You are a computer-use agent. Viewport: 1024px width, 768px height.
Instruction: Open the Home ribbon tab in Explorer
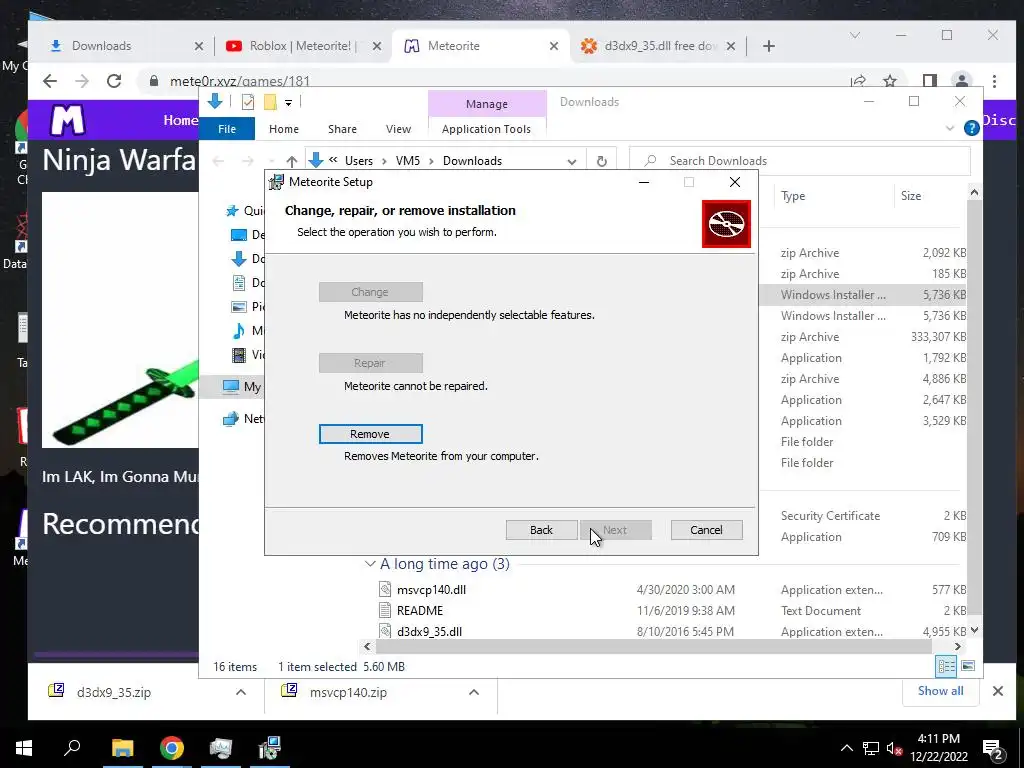283,129
